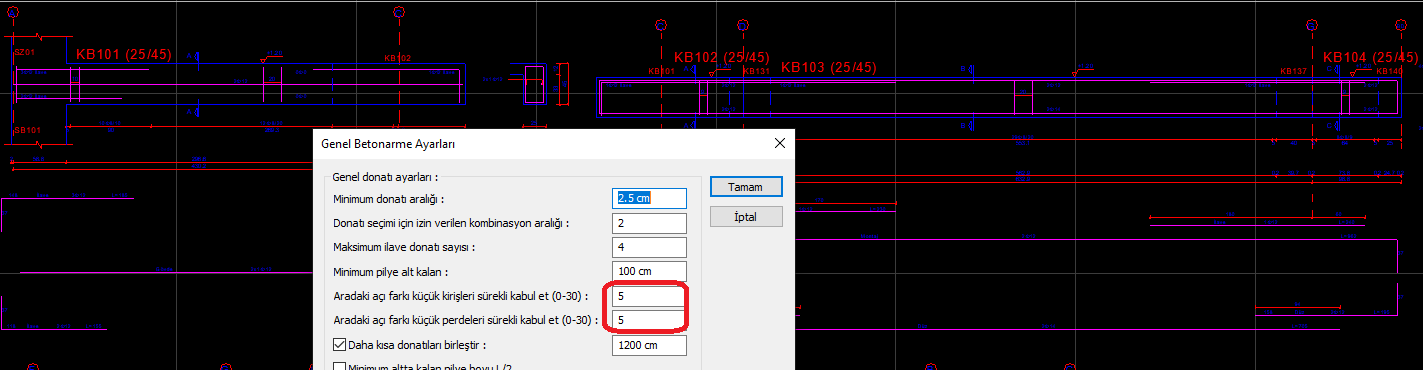Click the perdeleri sürekli kabul et angle field
Screen dimensions: 1423x370
coord(650,320)
